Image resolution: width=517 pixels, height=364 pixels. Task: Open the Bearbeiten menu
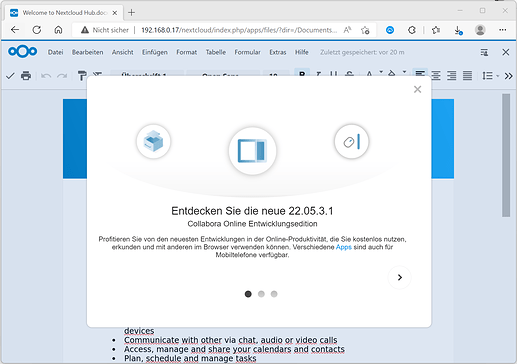[88, 52]
